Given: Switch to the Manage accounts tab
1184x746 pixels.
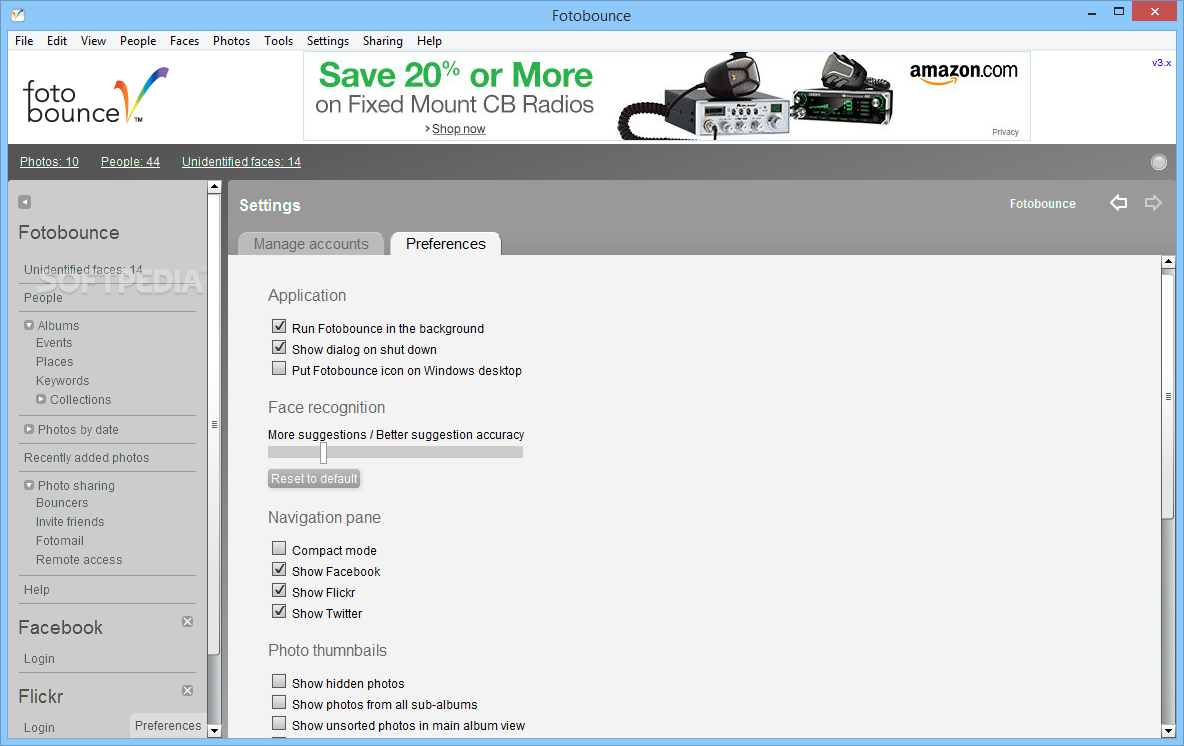Looking at the screenshot, I should point(311,244).
